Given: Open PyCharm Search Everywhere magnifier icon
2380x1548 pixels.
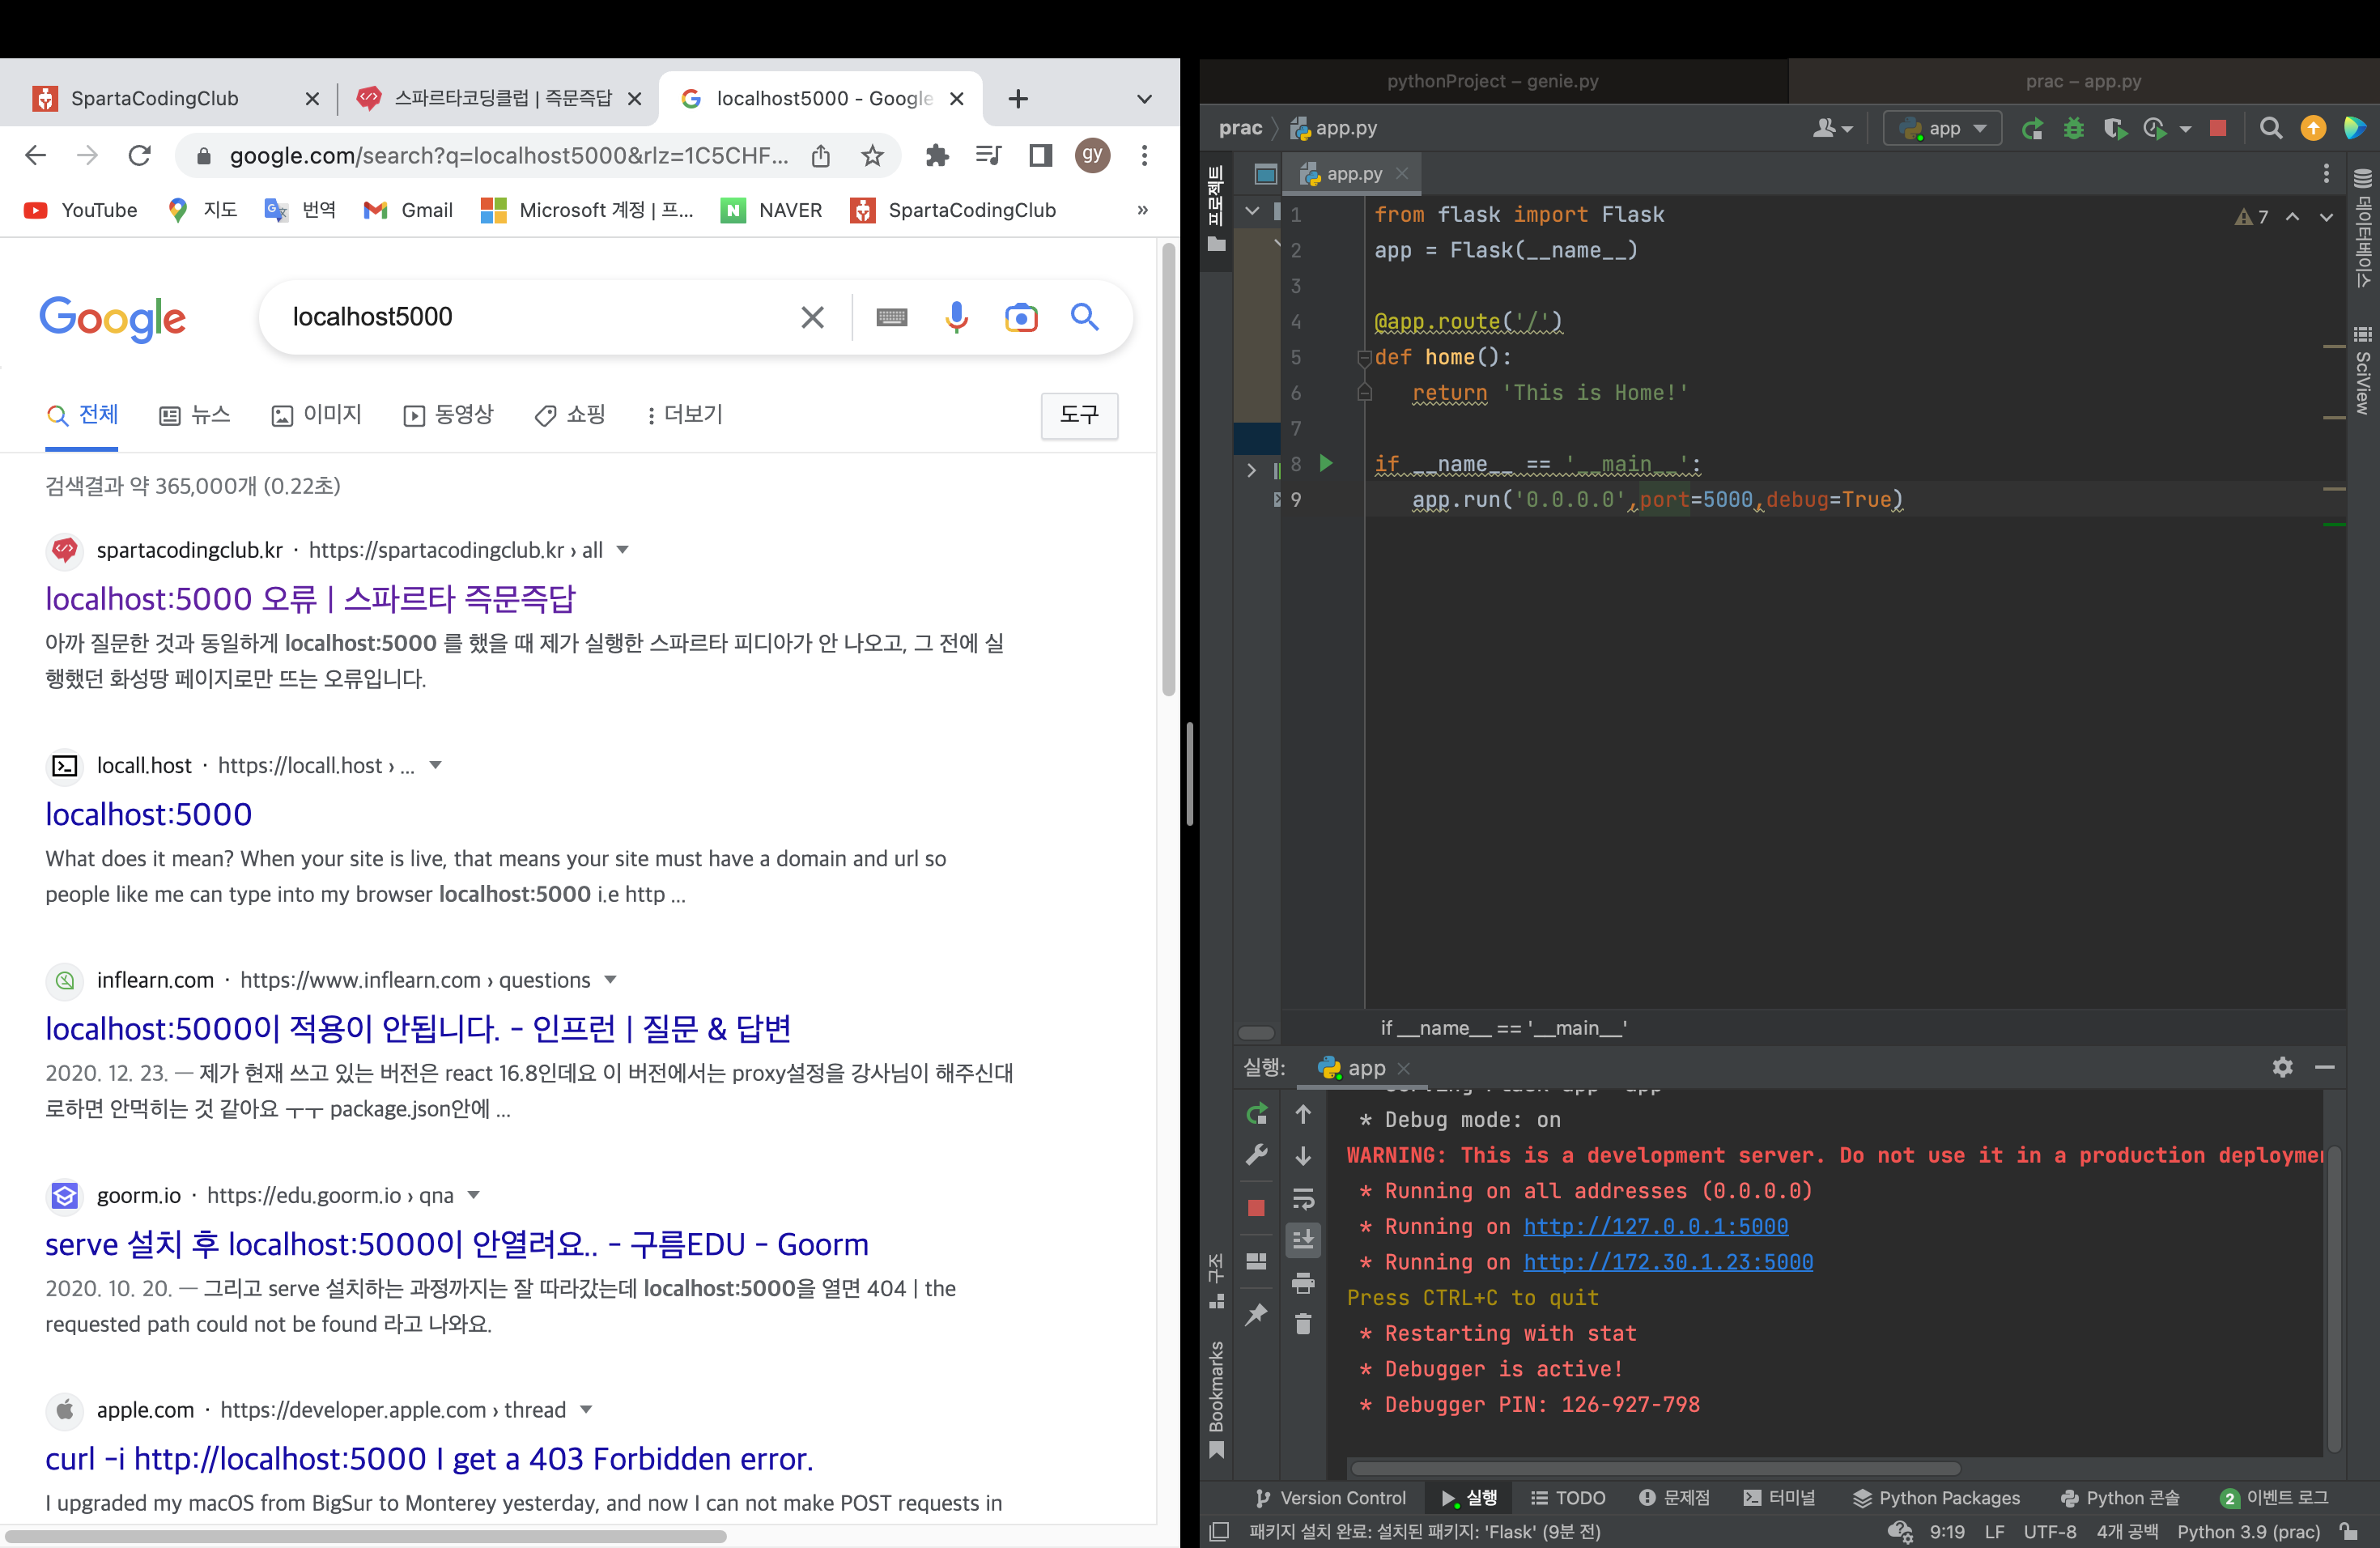Looking at the screenshot, I should tap(2271, 128).
